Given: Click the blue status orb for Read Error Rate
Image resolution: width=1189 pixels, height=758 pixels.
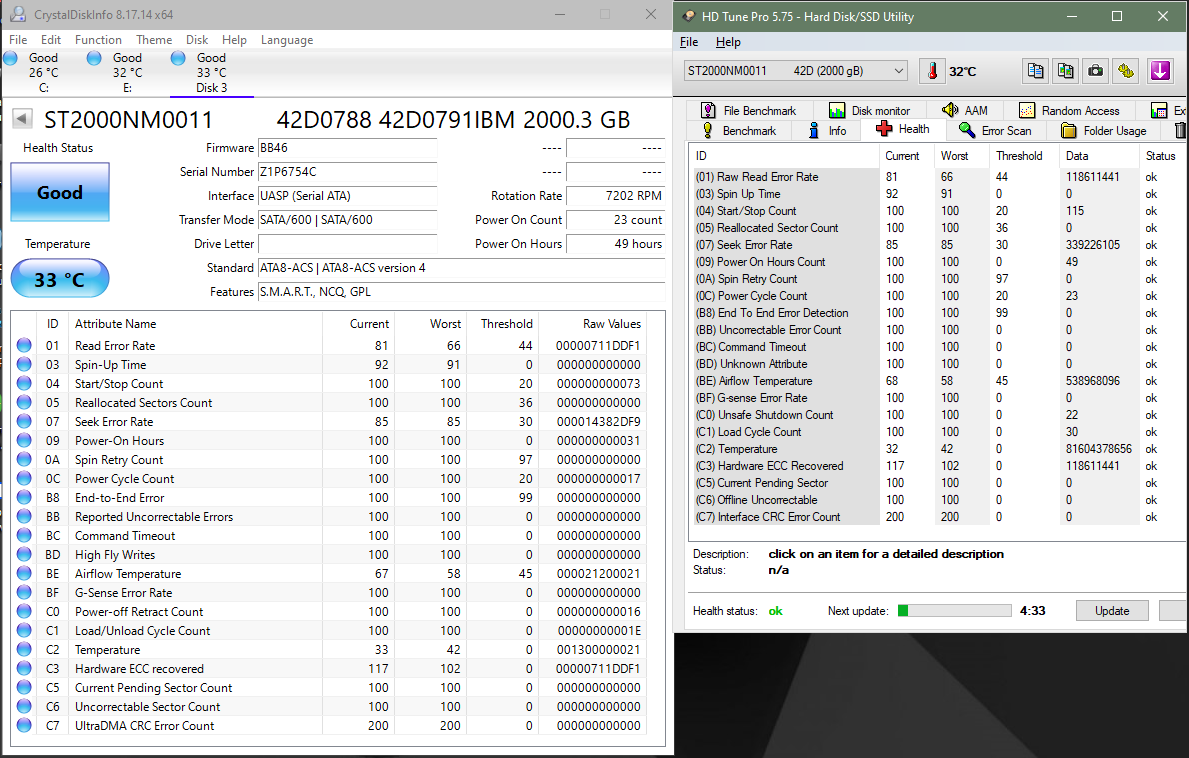Looking at the screenshot, I should 24,346.
